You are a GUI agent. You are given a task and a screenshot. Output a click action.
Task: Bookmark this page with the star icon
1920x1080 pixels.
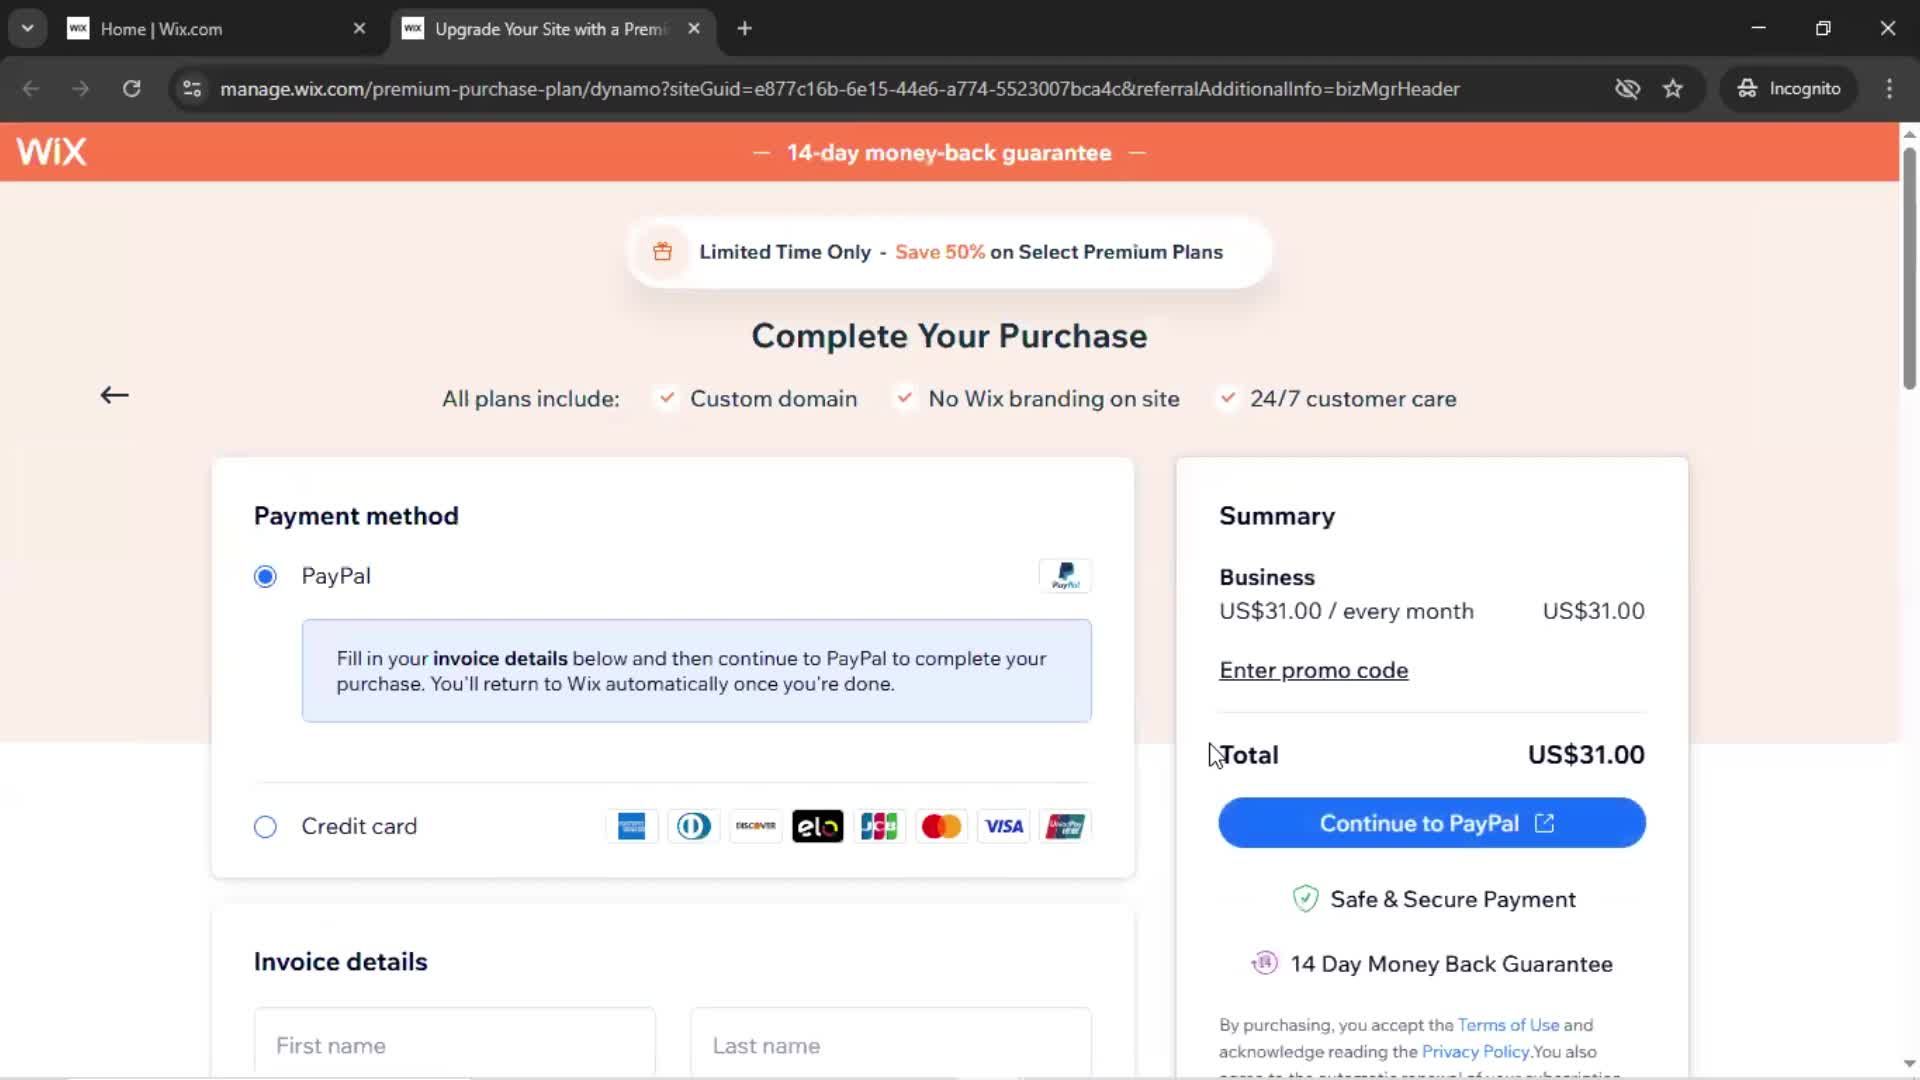pos(1673,88)
